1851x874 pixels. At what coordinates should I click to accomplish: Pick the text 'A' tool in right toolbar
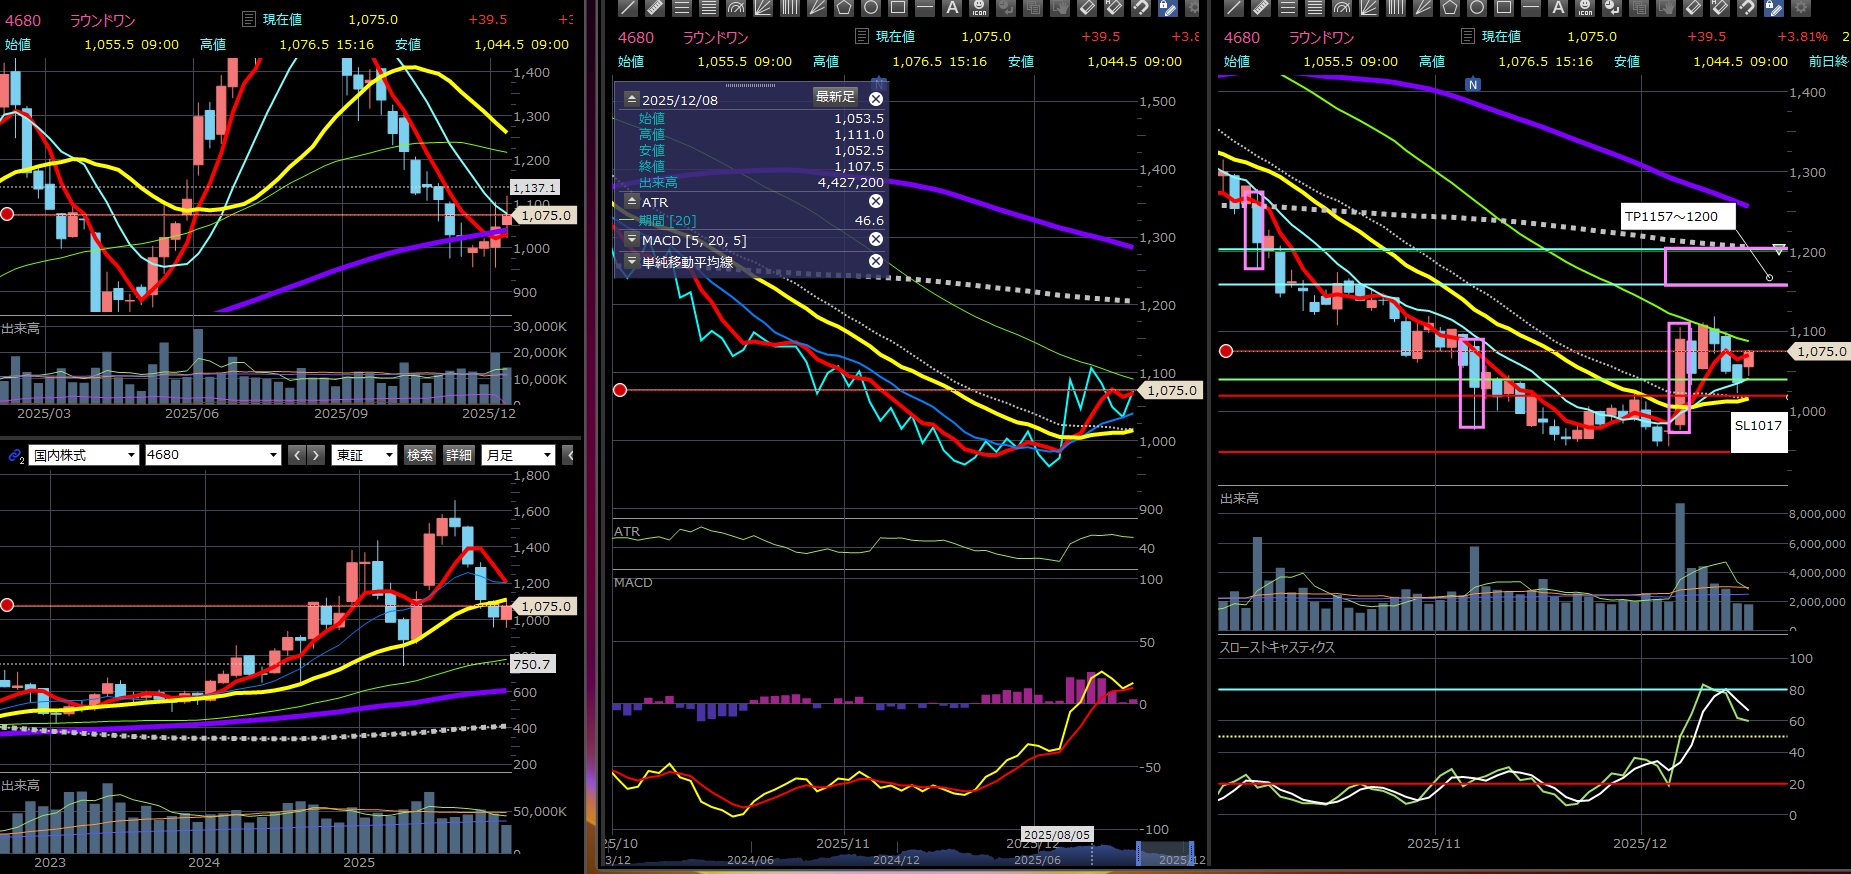pyautogui.click(x=1558, y=7)
